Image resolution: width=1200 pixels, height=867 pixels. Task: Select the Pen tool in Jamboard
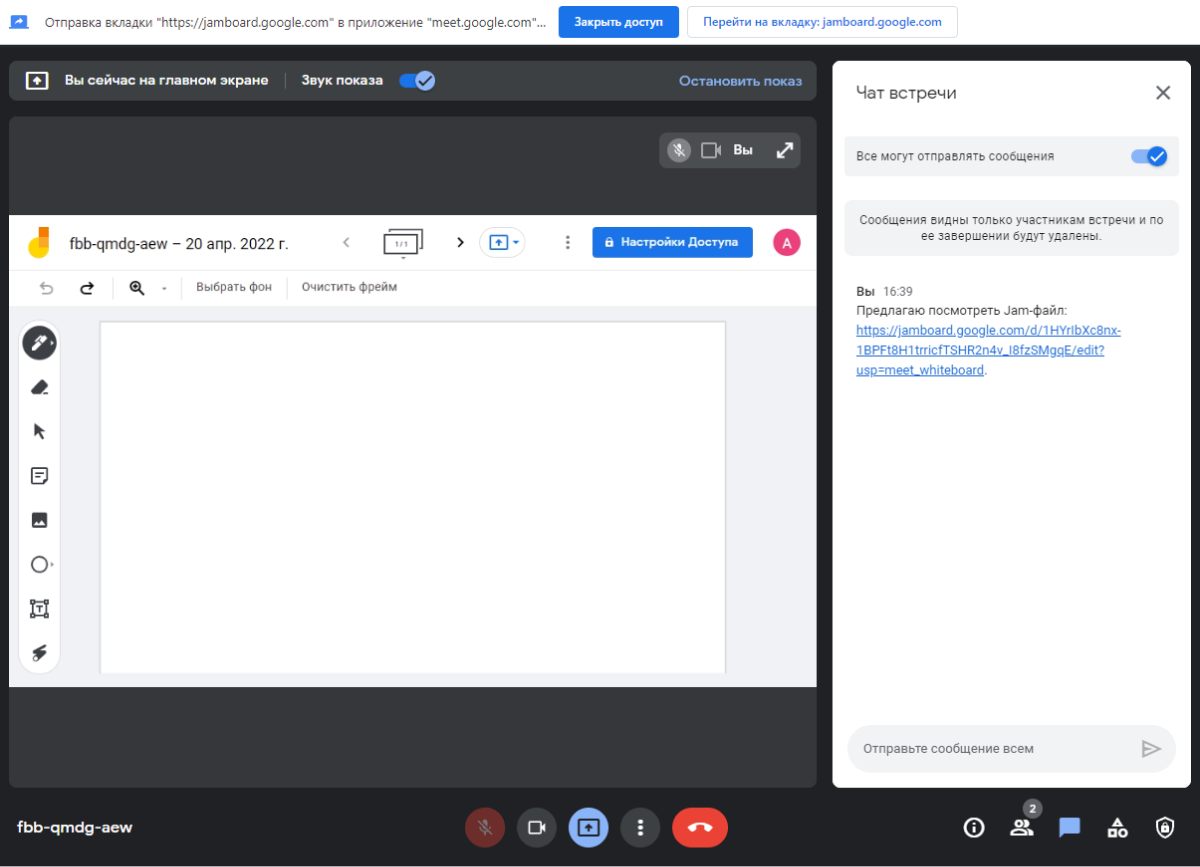tap(39, 343)
